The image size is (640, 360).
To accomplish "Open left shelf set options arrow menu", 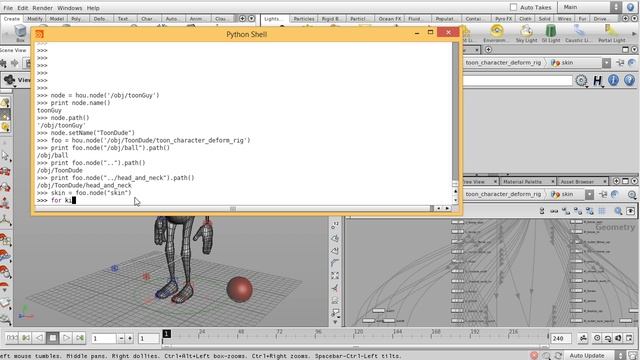I will click(x=251, y=19).
